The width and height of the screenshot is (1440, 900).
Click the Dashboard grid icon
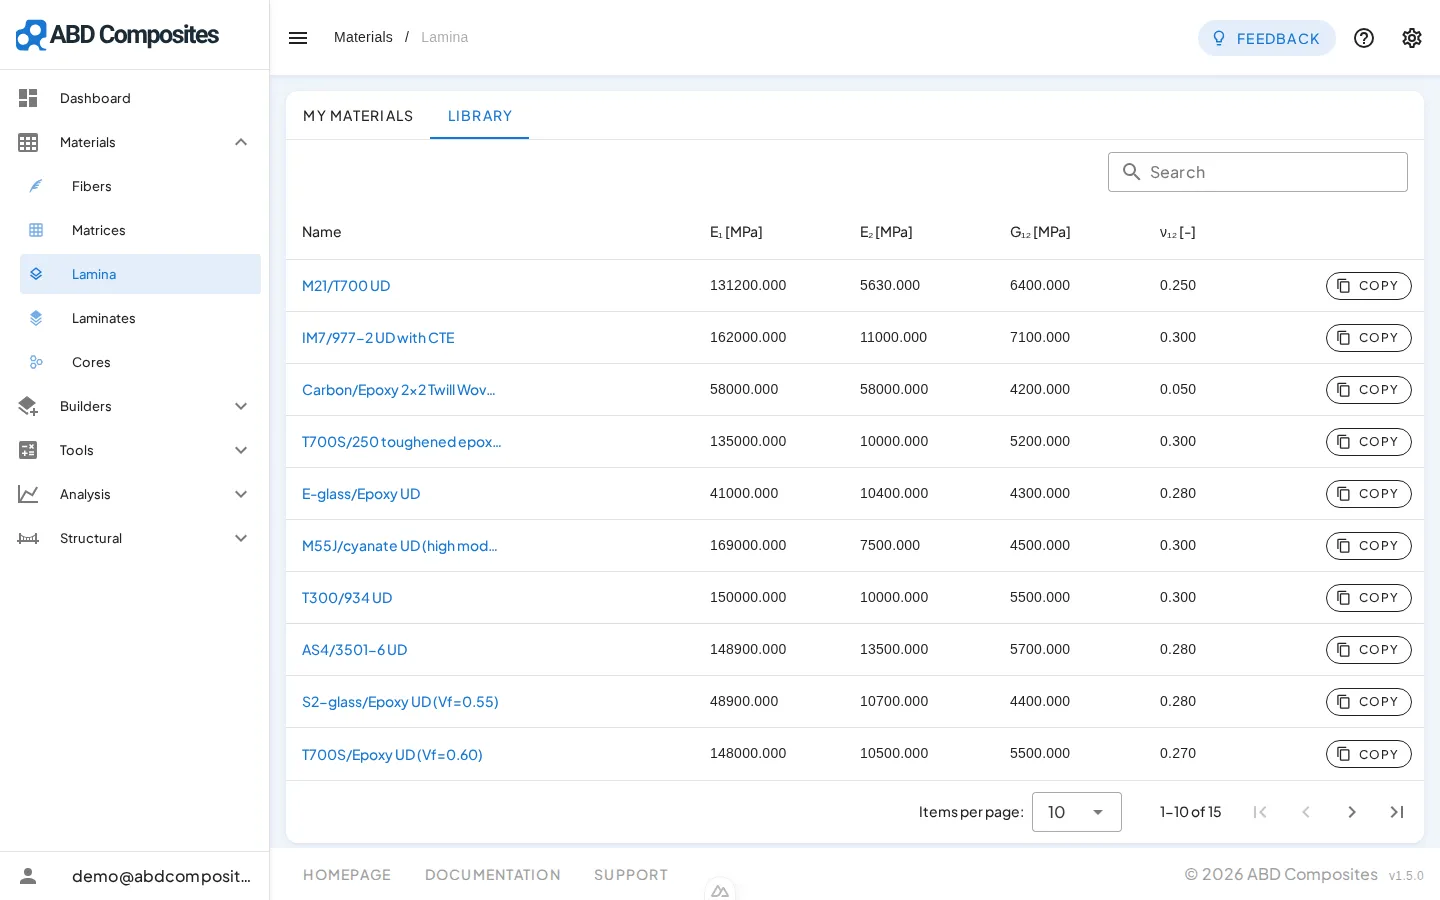(28, 98)
